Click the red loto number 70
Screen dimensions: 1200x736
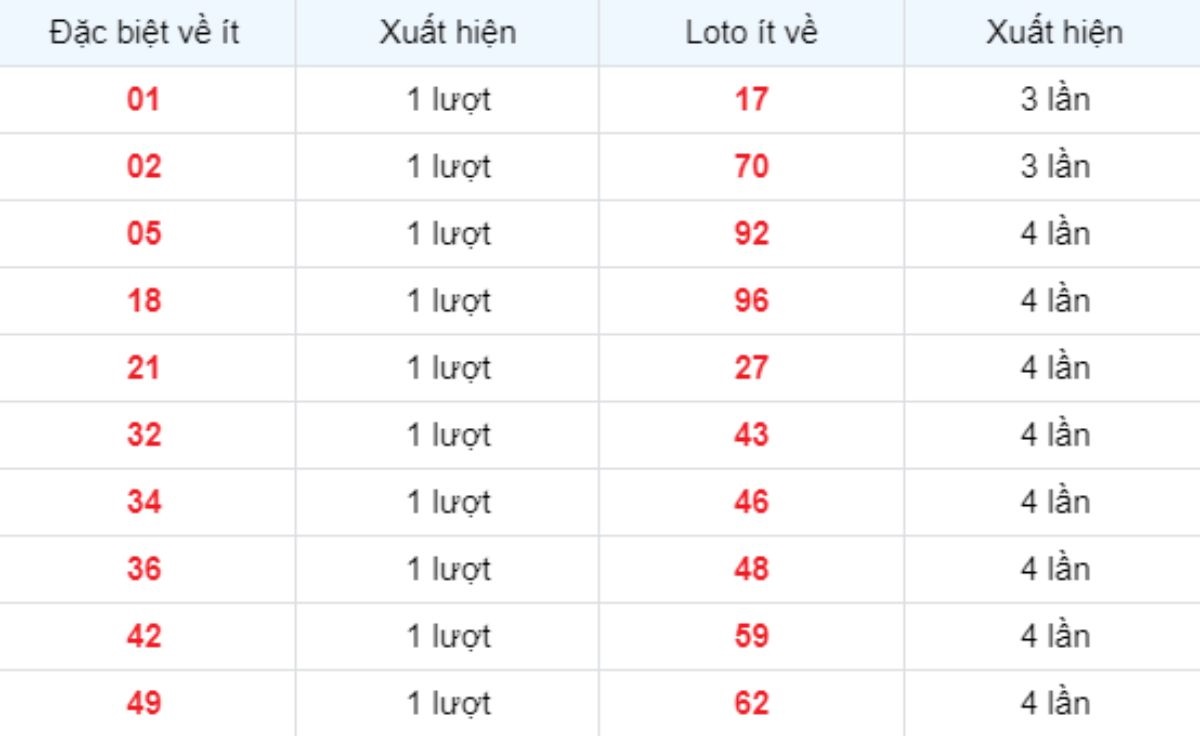[751, 167]
